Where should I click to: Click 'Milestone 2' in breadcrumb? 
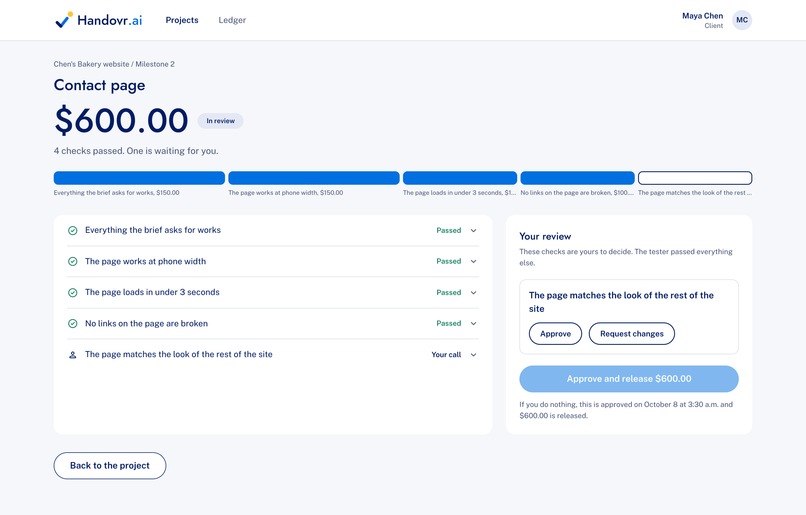pyautogui.click(x=155, y=64)
